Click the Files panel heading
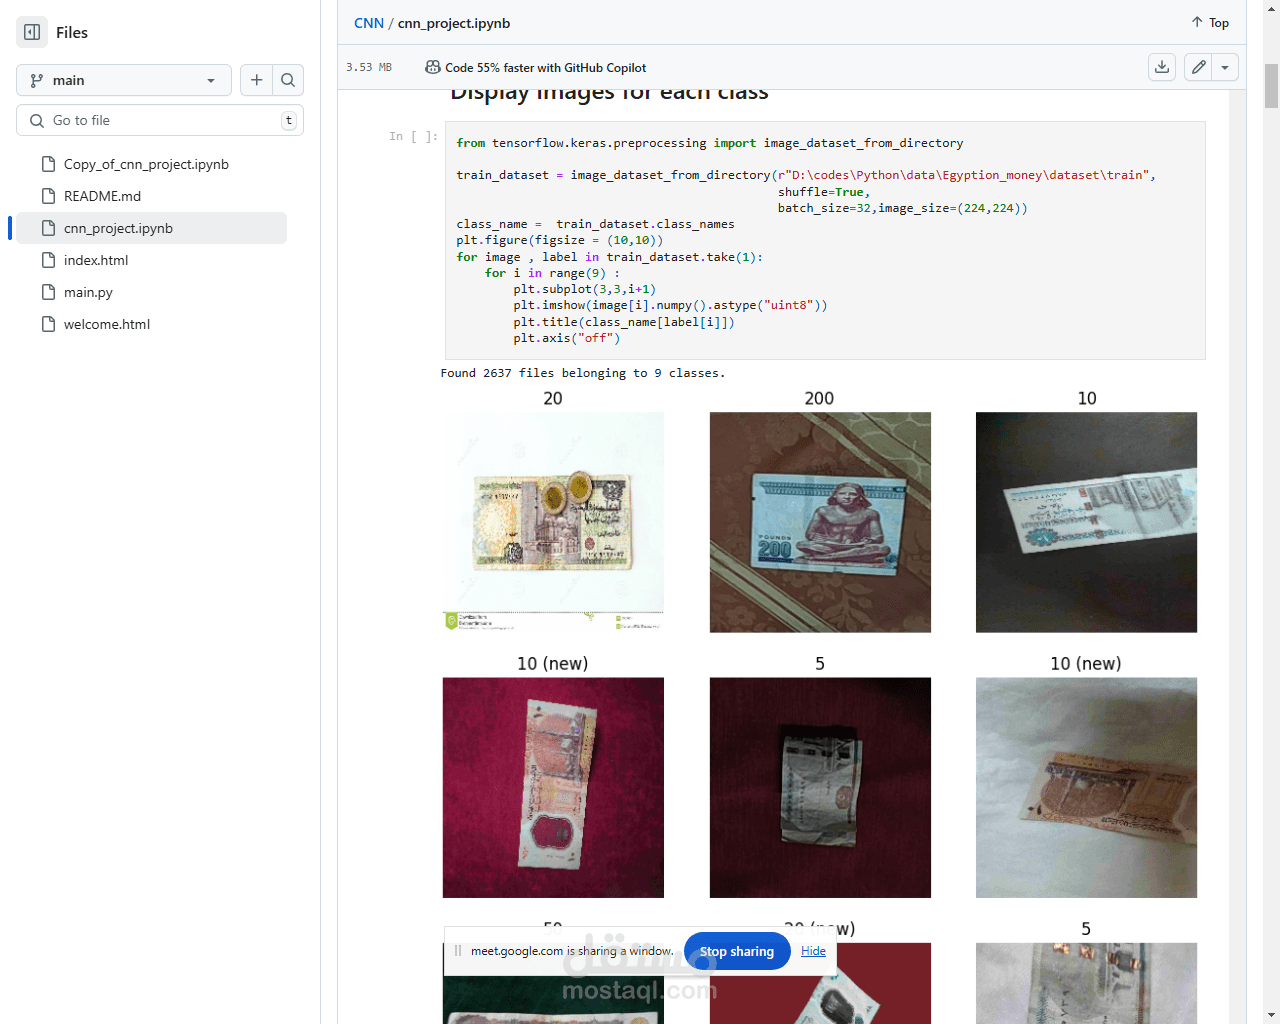Image resolution: width=1280 pixels, height=1024 pixels. pos(72,32)
